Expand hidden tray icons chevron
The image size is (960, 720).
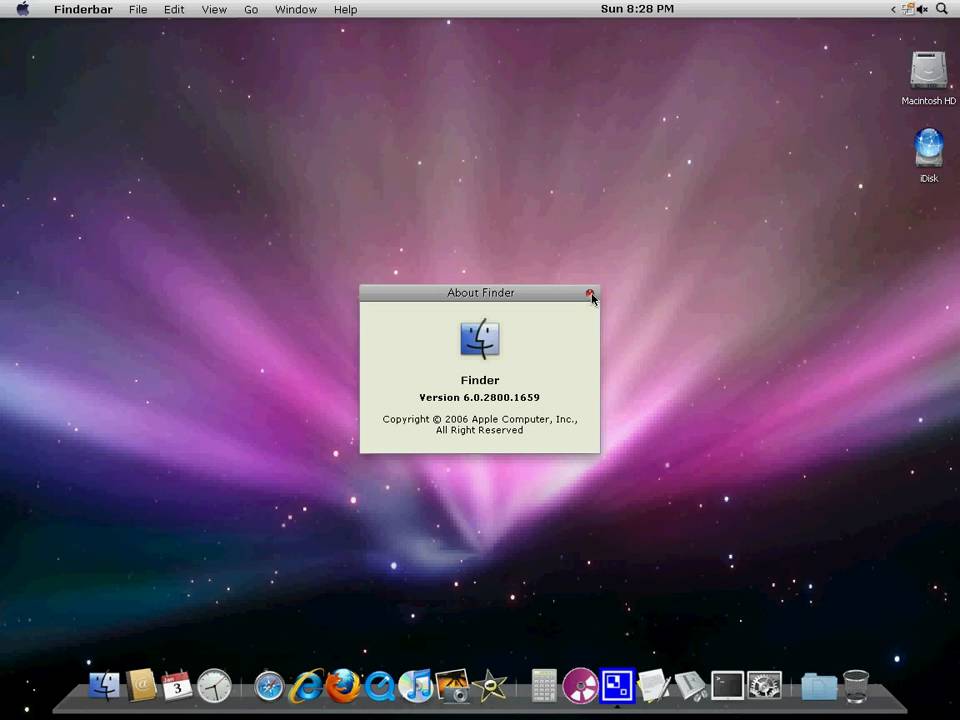pyautogui.click(x=893, y=9)
